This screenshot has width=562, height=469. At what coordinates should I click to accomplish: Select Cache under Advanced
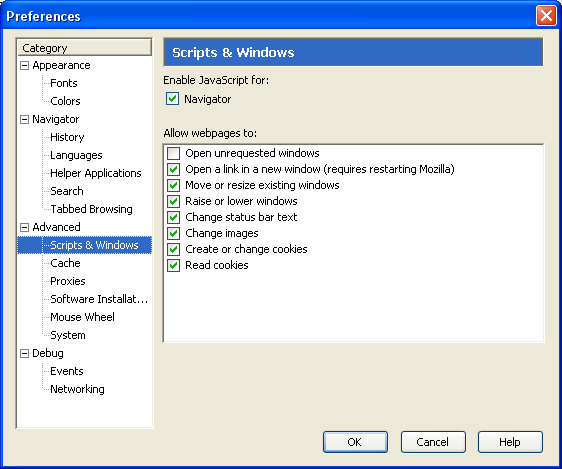(x=65, y=263)
